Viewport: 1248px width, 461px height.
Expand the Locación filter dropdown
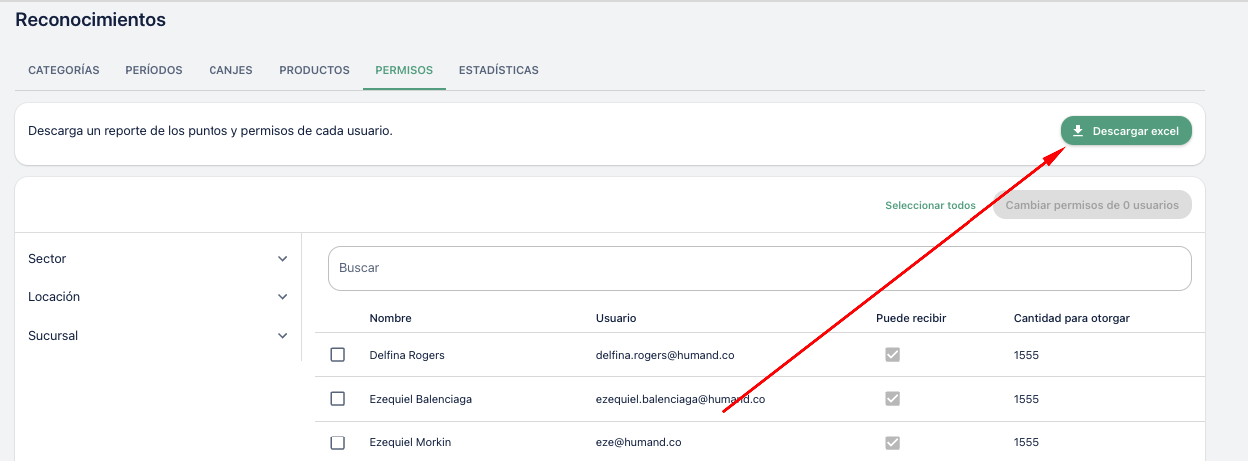[x=282, y=297]
